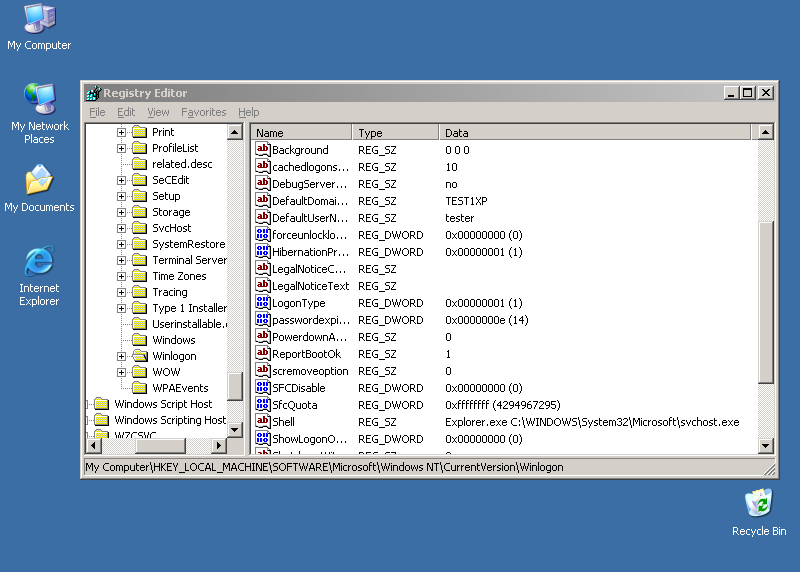
Task: Select the SystemRestore registry key
Action: tap(188, 244)
